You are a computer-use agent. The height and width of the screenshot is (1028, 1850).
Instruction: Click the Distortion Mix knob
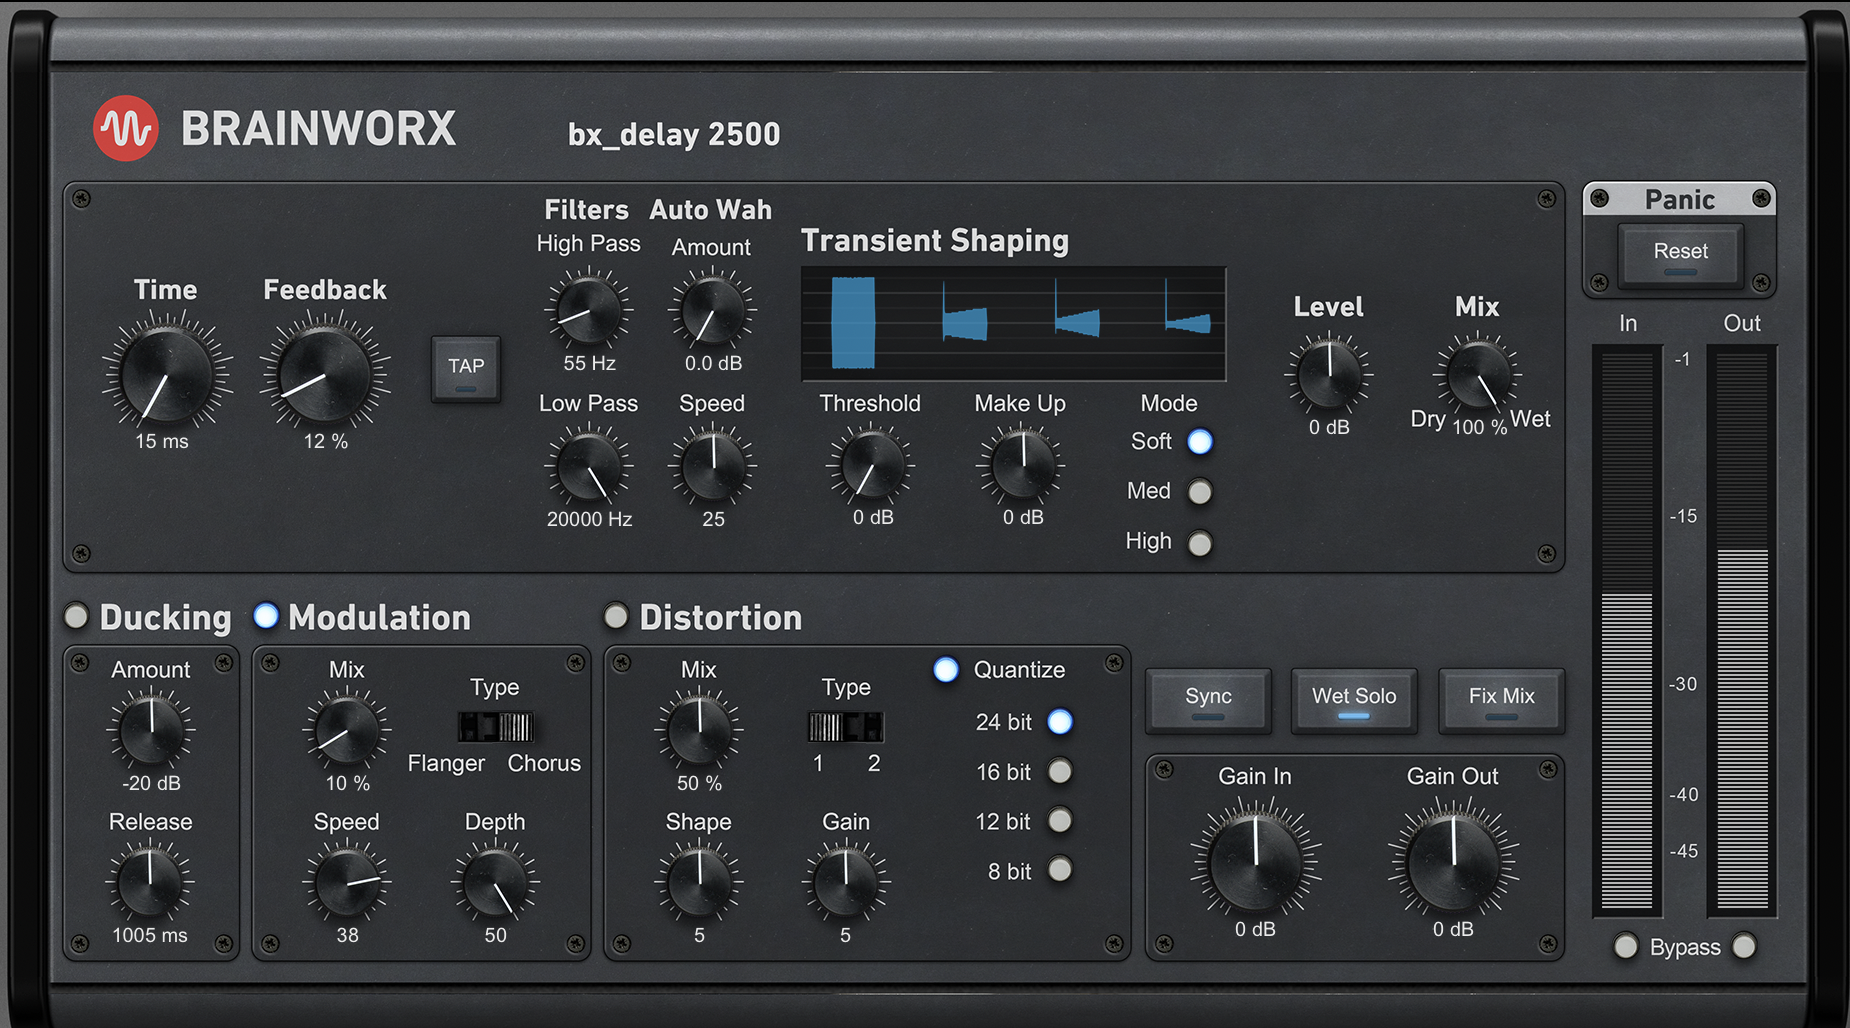(699, 730)
